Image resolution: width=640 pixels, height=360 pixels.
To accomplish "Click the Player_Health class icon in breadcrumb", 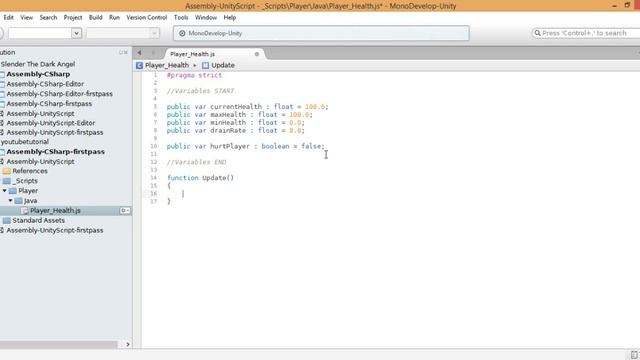I will coord(140,65).
